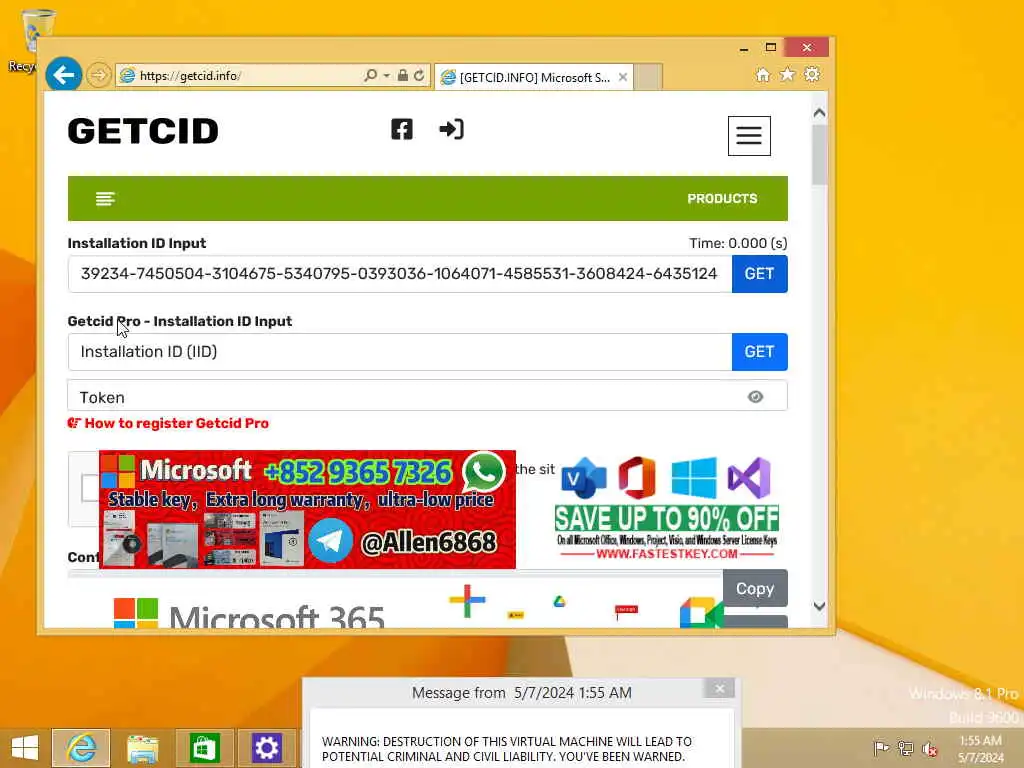The image size is (1024, 768).
Task: Click the login arrow icon in header
Action: 451,129
